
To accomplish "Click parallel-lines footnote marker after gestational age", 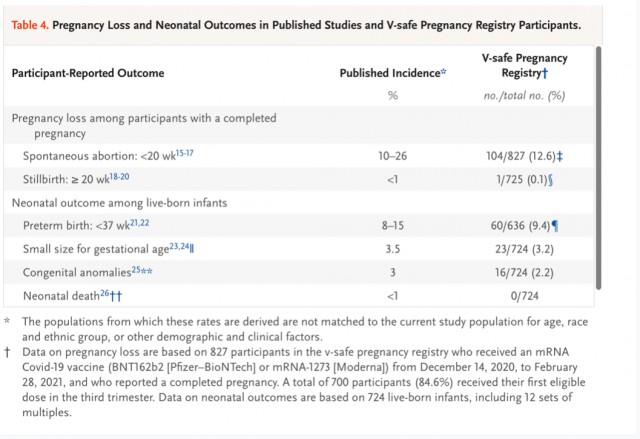I will tap(191, 248).
